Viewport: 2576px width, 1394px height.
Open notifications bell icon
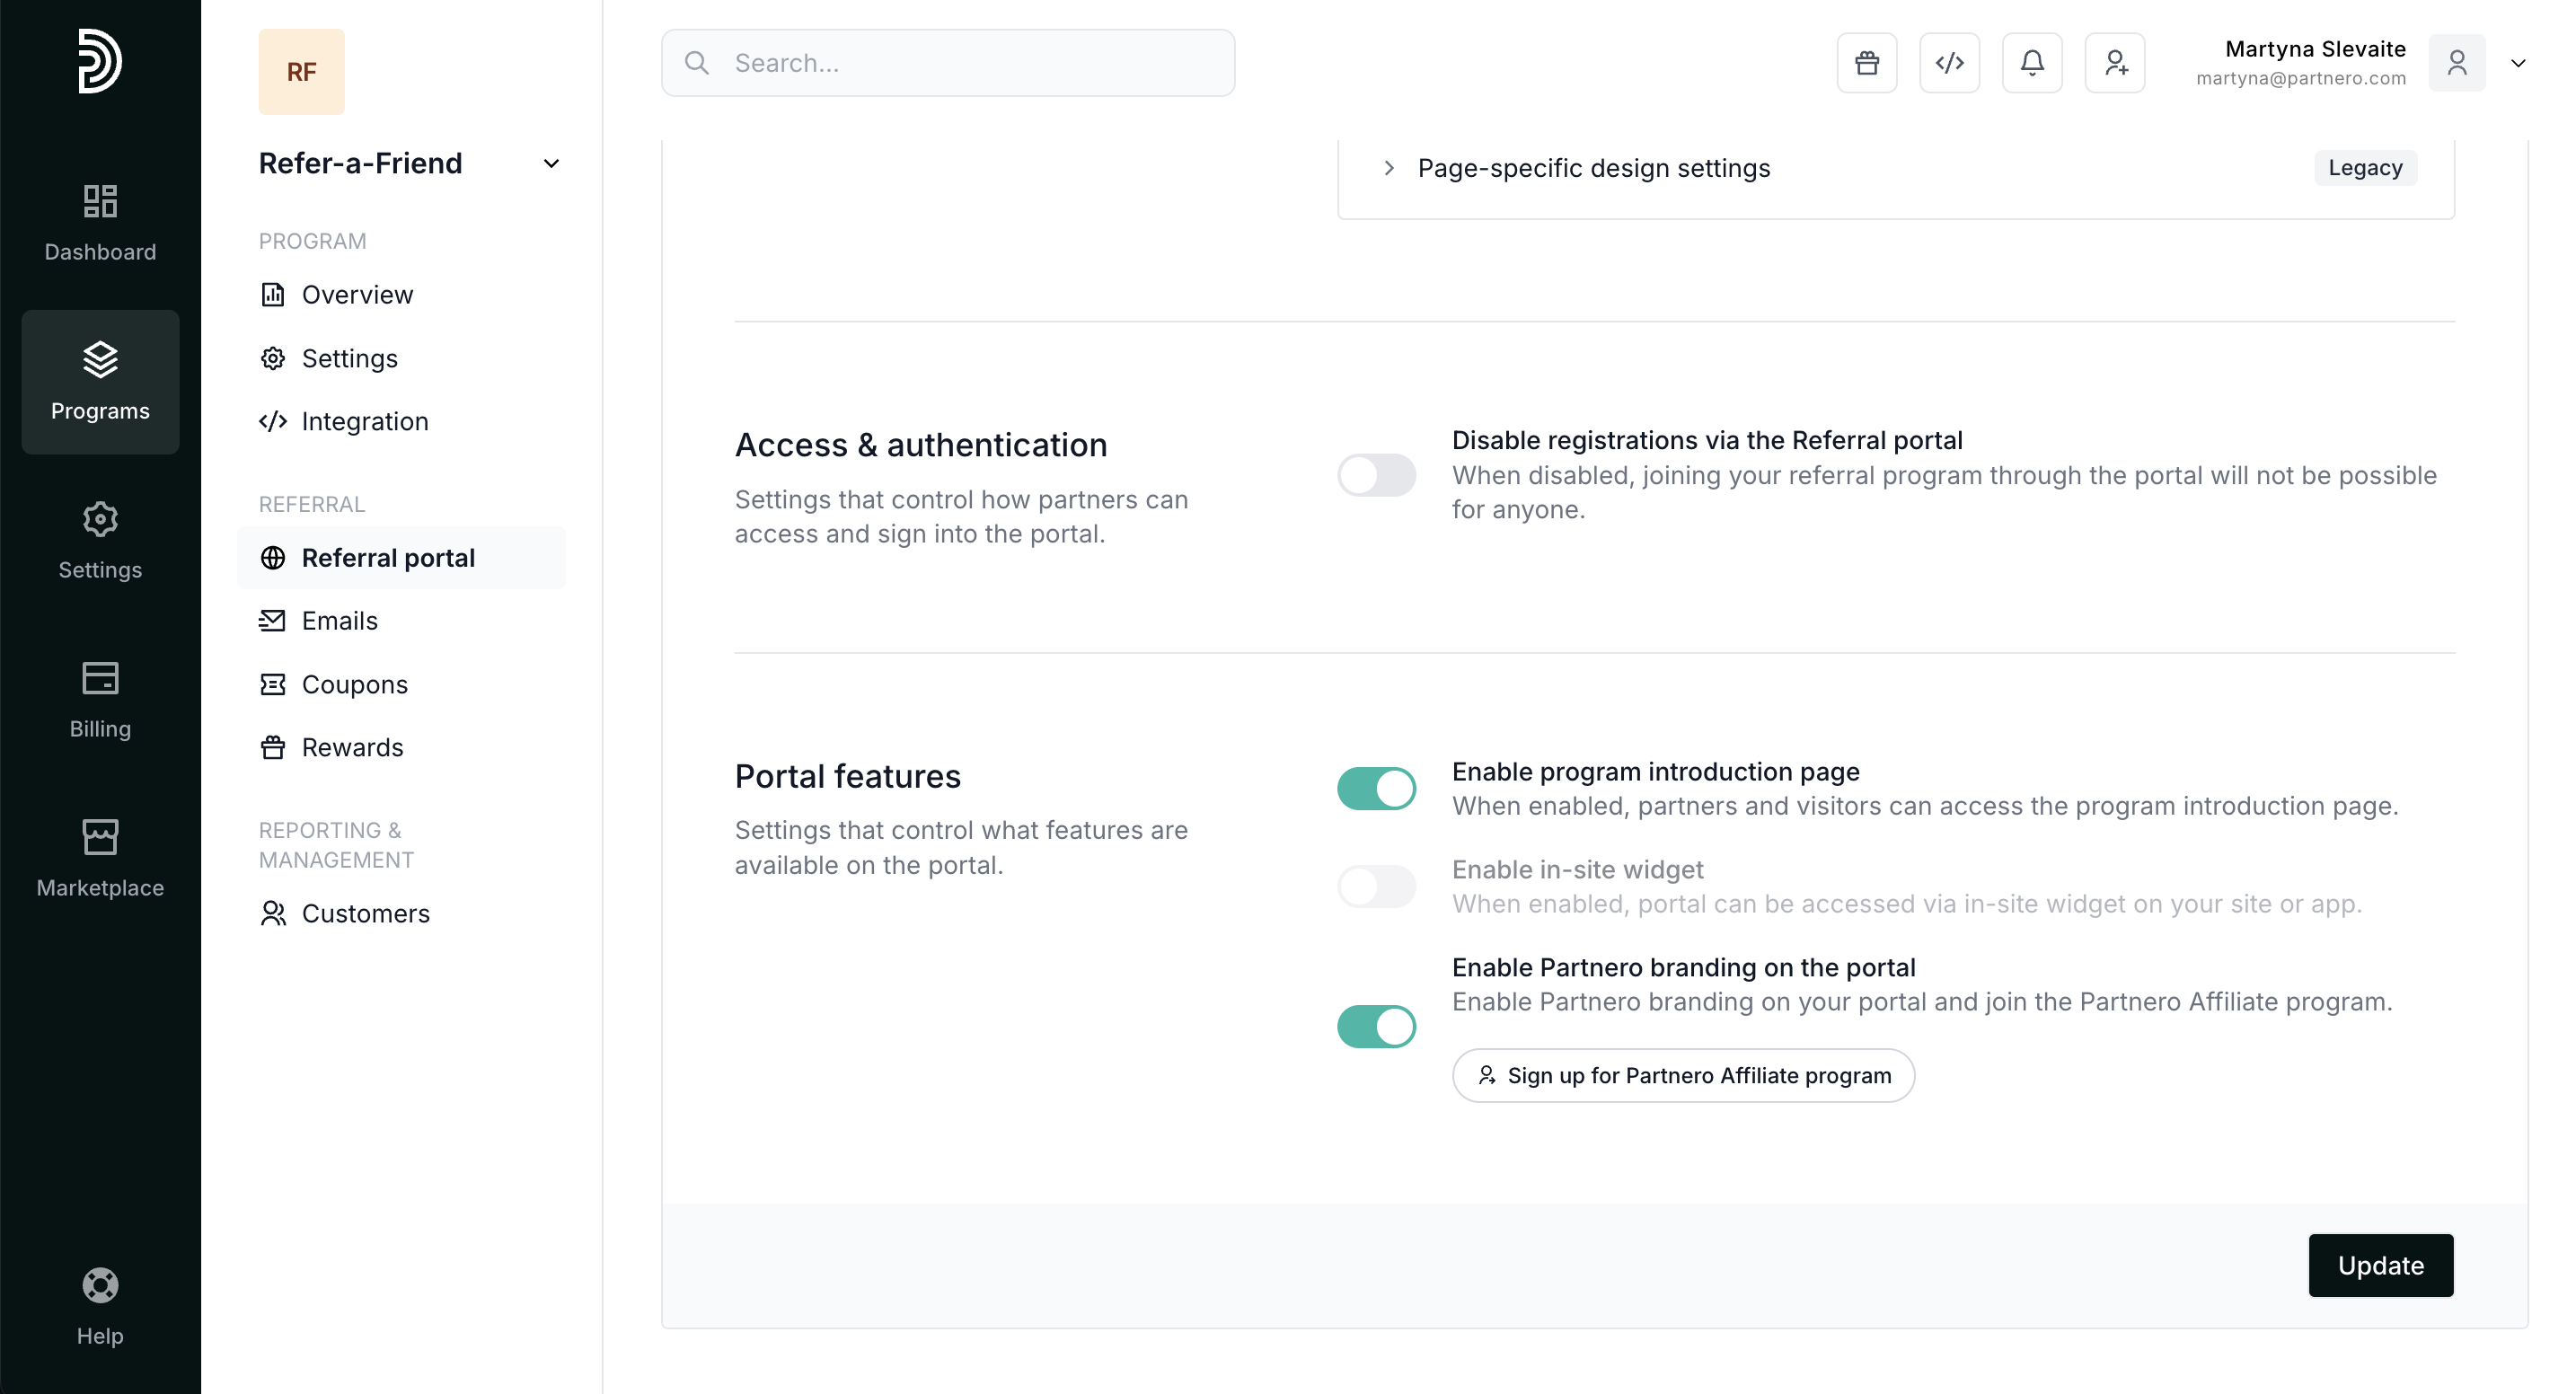tap(2031, 63)
